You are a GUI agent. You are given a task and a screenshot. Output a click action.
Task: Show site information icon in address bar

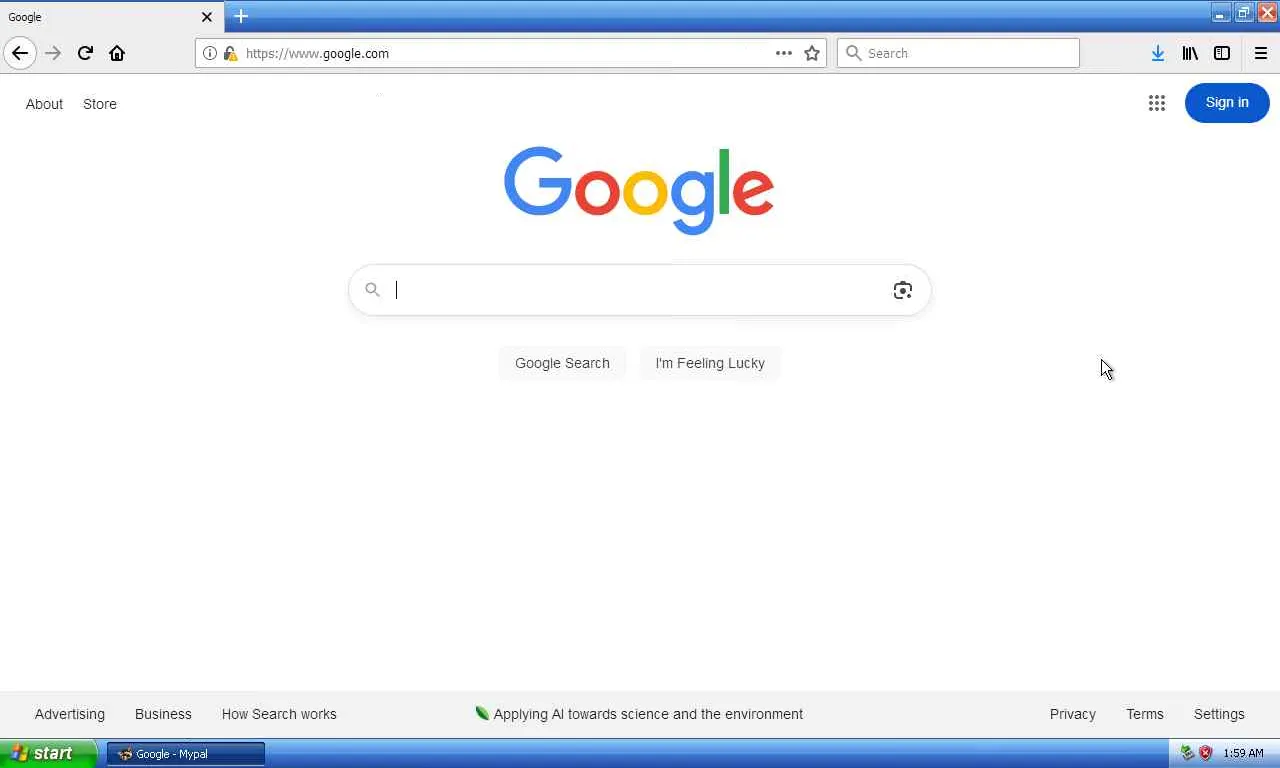(210, 53)
